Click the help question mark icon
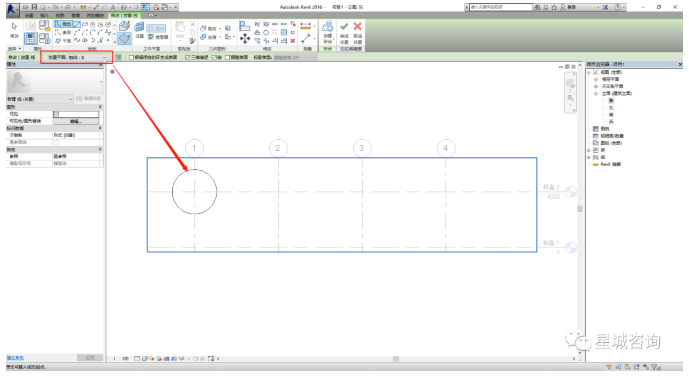The height and width of the screenshot is (377, 689). (x=617, y=7)
